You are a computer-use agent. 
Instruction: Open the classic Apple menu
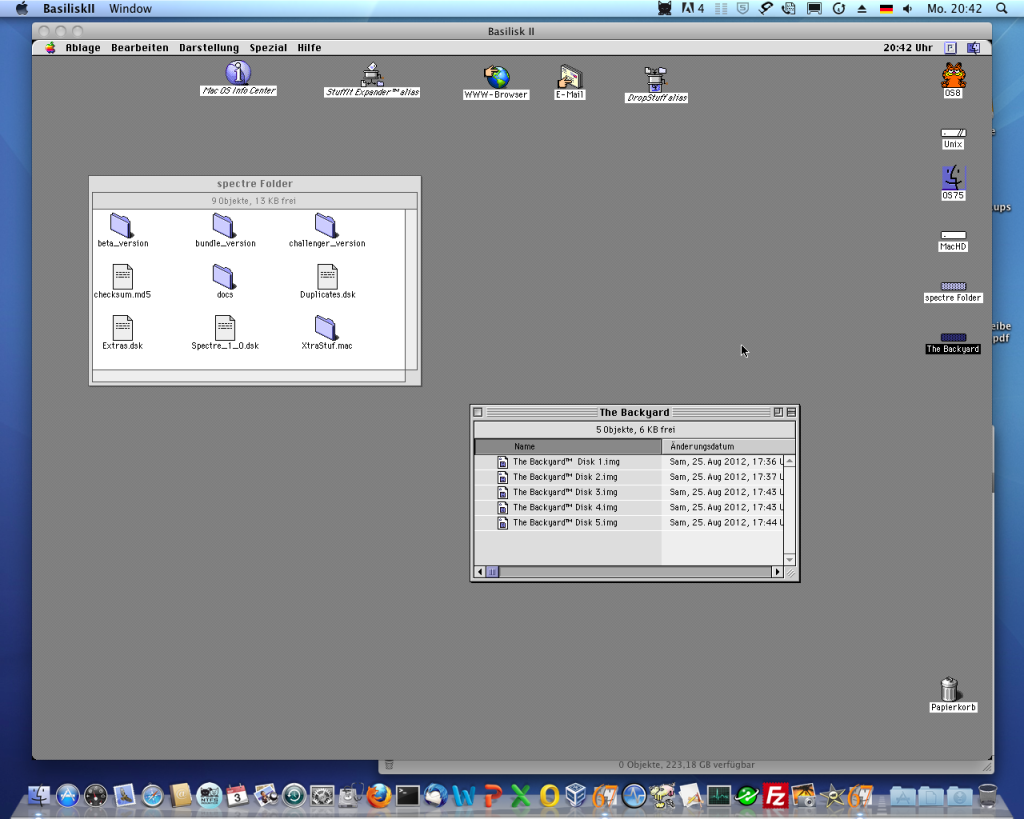(x=50, y=48)
